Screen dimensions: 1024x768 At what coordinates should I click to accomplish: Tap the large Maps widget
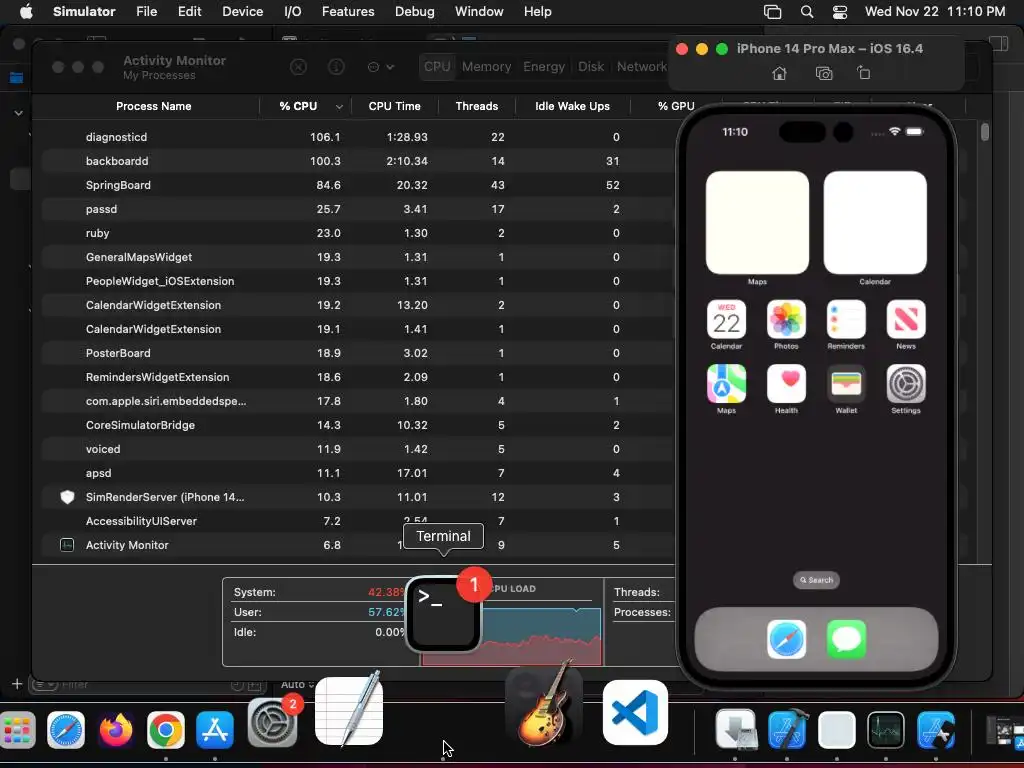[758, 223]
